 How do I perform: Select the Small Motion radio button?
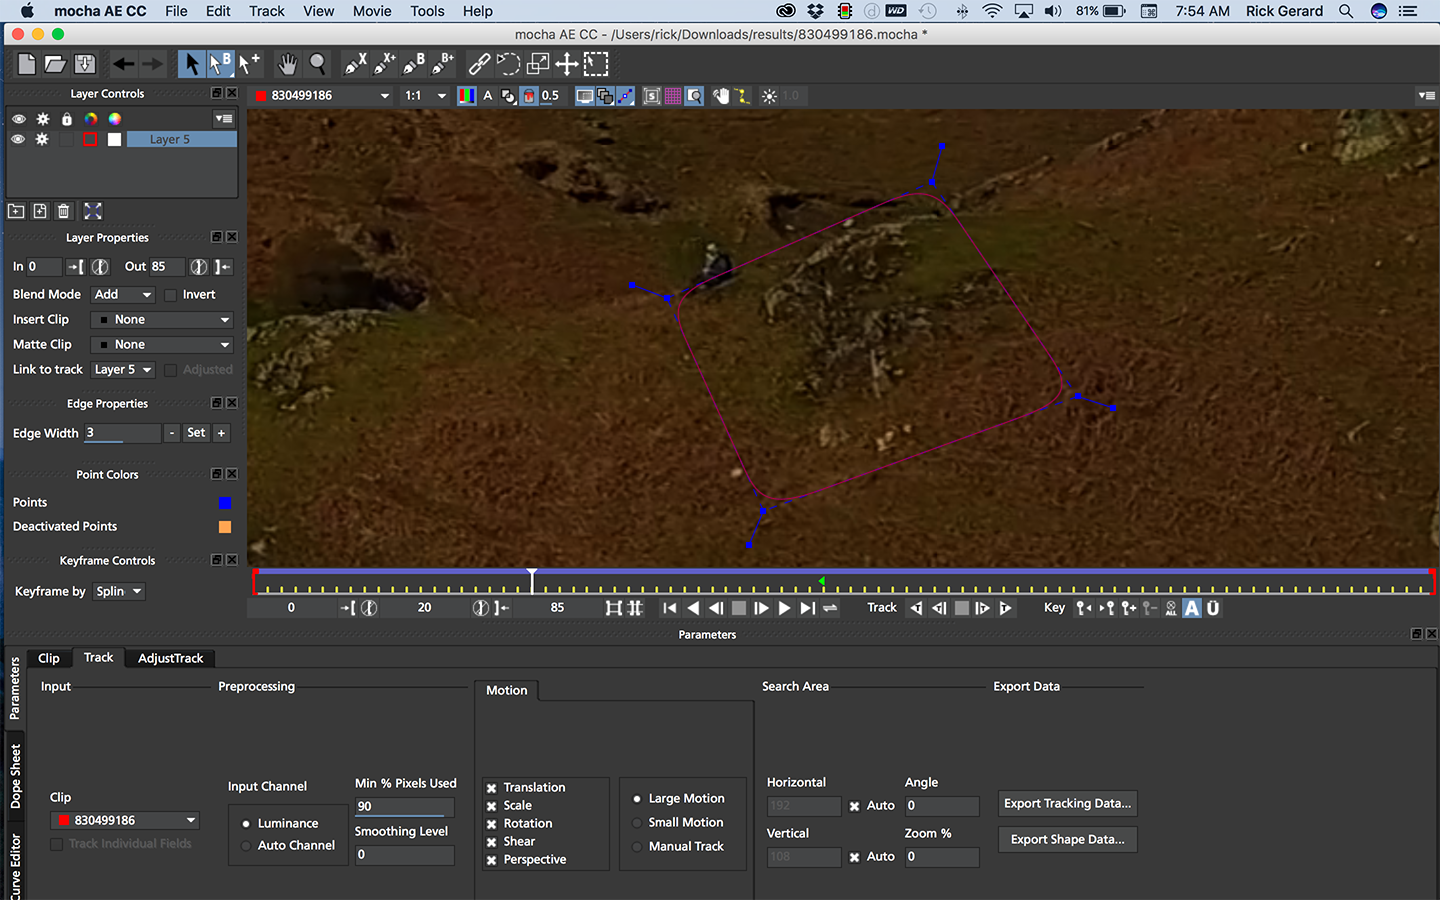click(x=637, y=823)
